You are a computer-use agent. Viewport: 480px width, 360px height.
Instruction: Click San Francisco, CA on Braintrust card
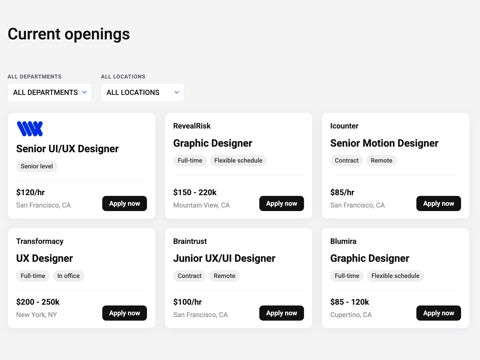[x=201, y=315]
